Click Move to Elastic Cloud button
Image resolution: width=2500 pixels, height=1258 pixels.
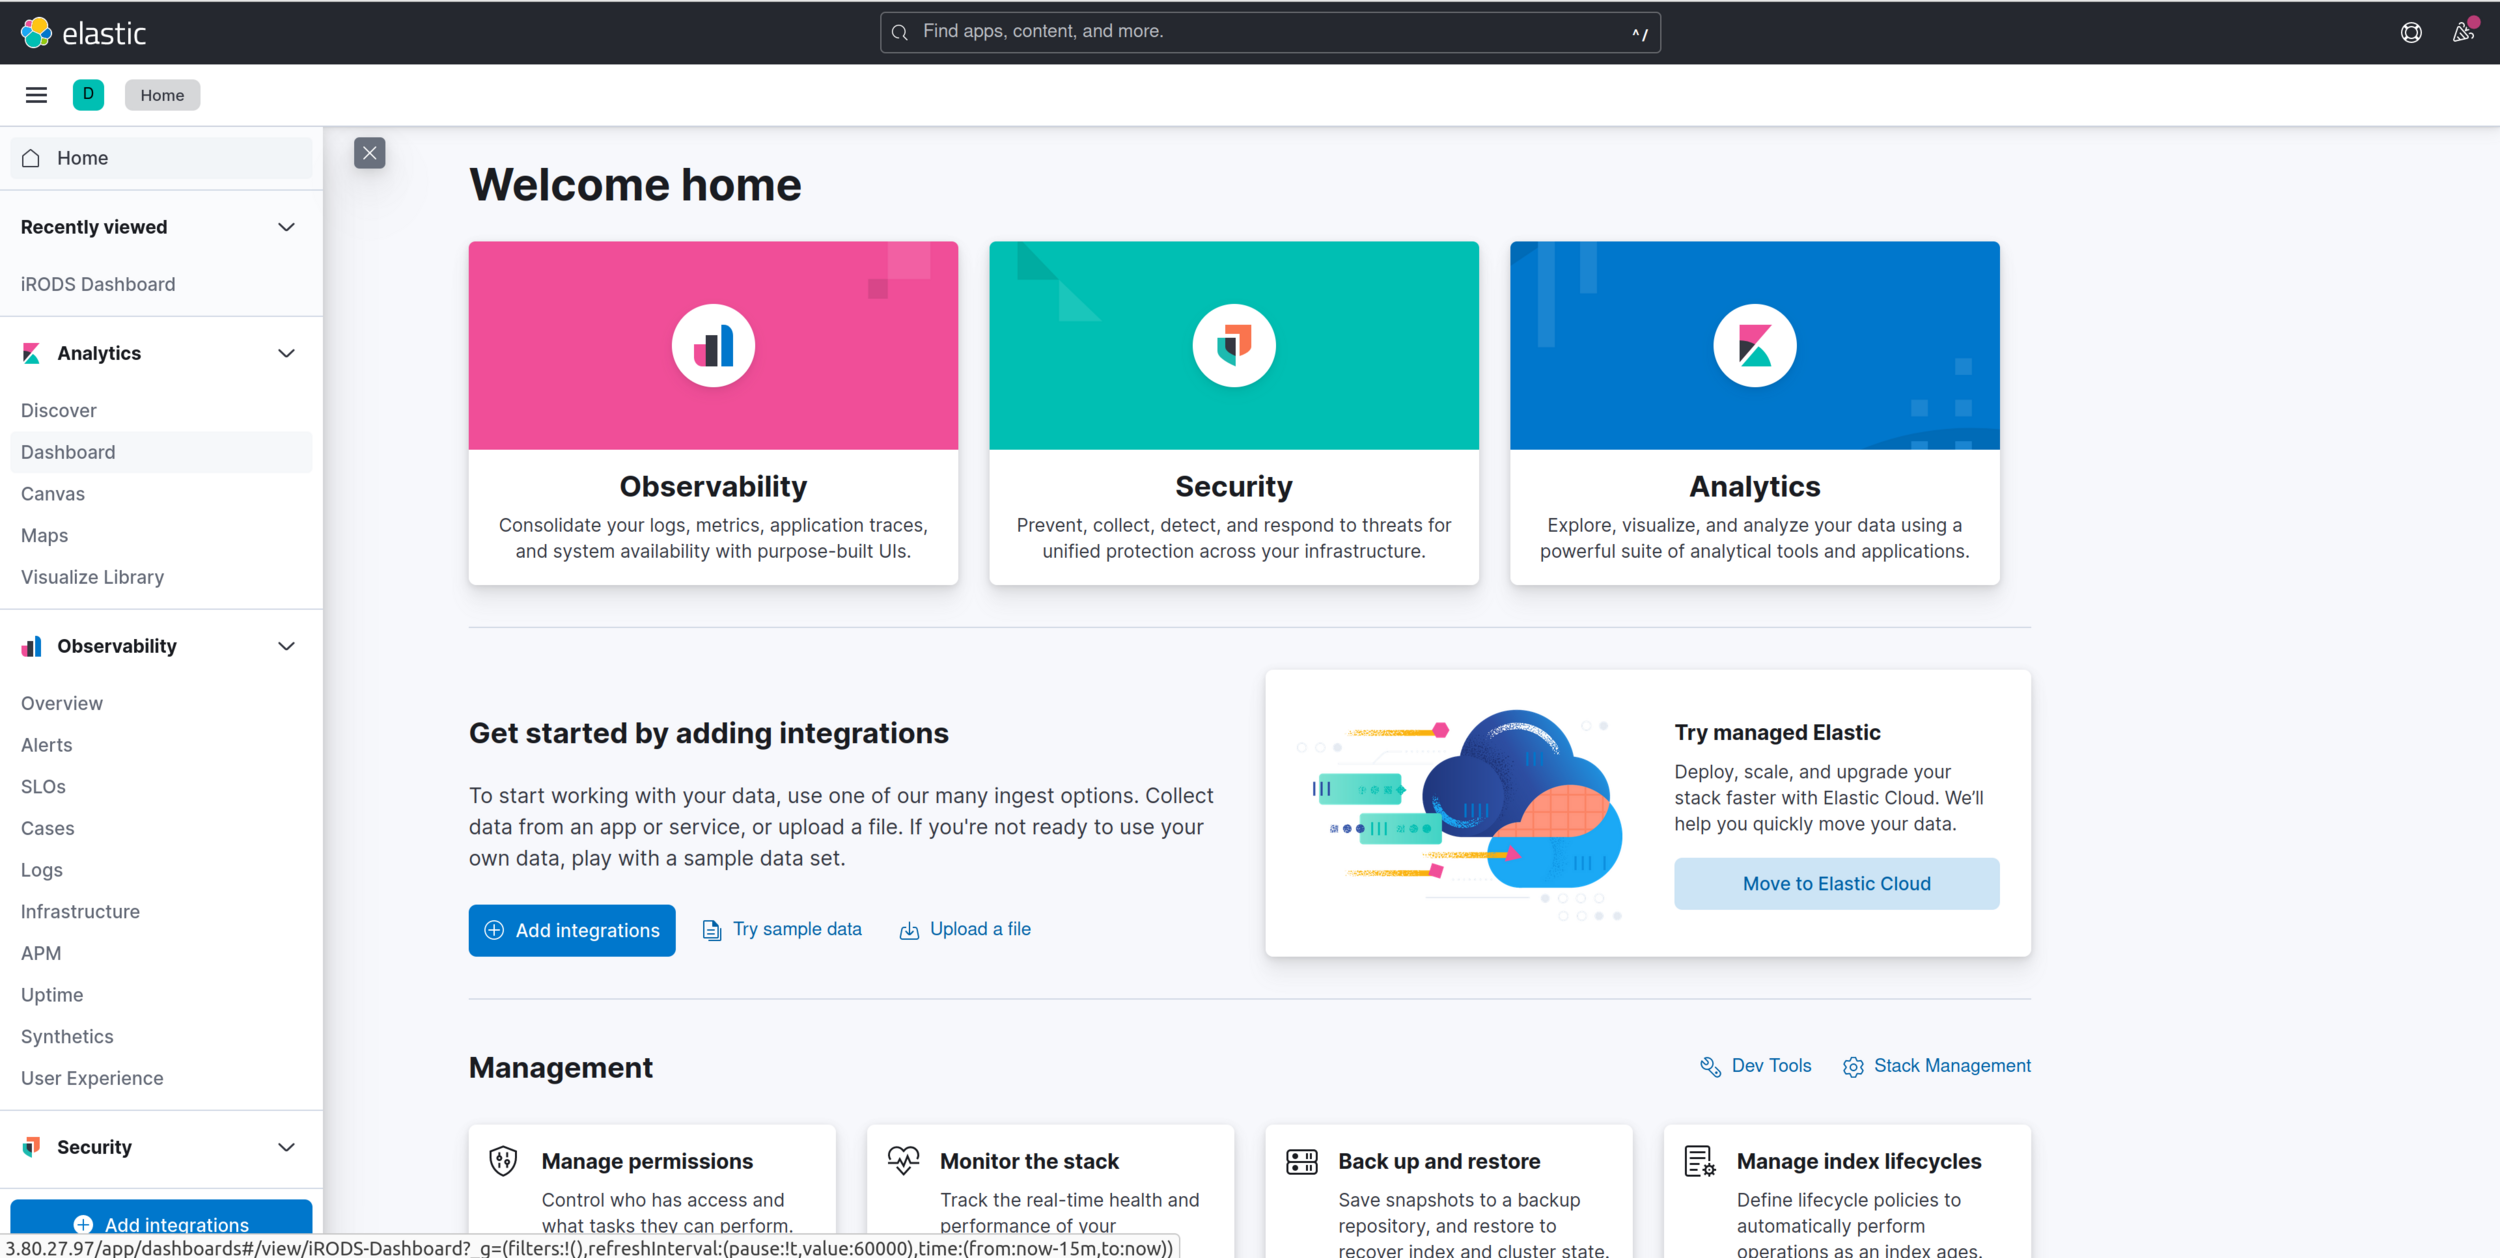pyautogui.click(x=1836, y=883)
